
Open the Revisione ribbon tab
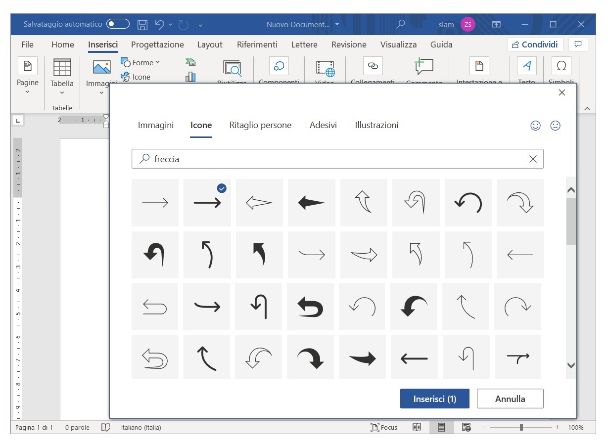[x=349, y=44]
